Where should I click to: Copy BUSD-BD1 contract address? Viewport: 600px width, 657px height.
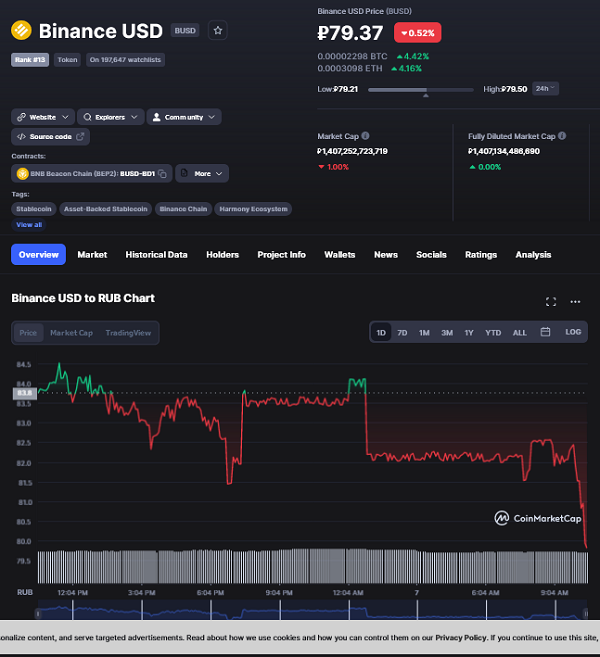point(163,173)
